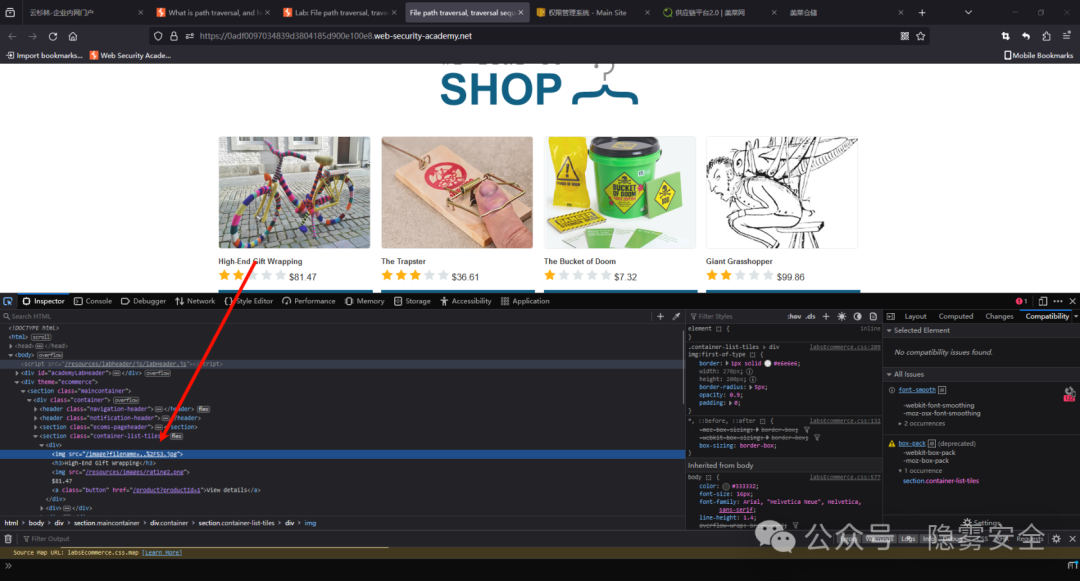Expand the ecoms-pageheader section node
Screen dimensions: 1080x581
(35, 427)
